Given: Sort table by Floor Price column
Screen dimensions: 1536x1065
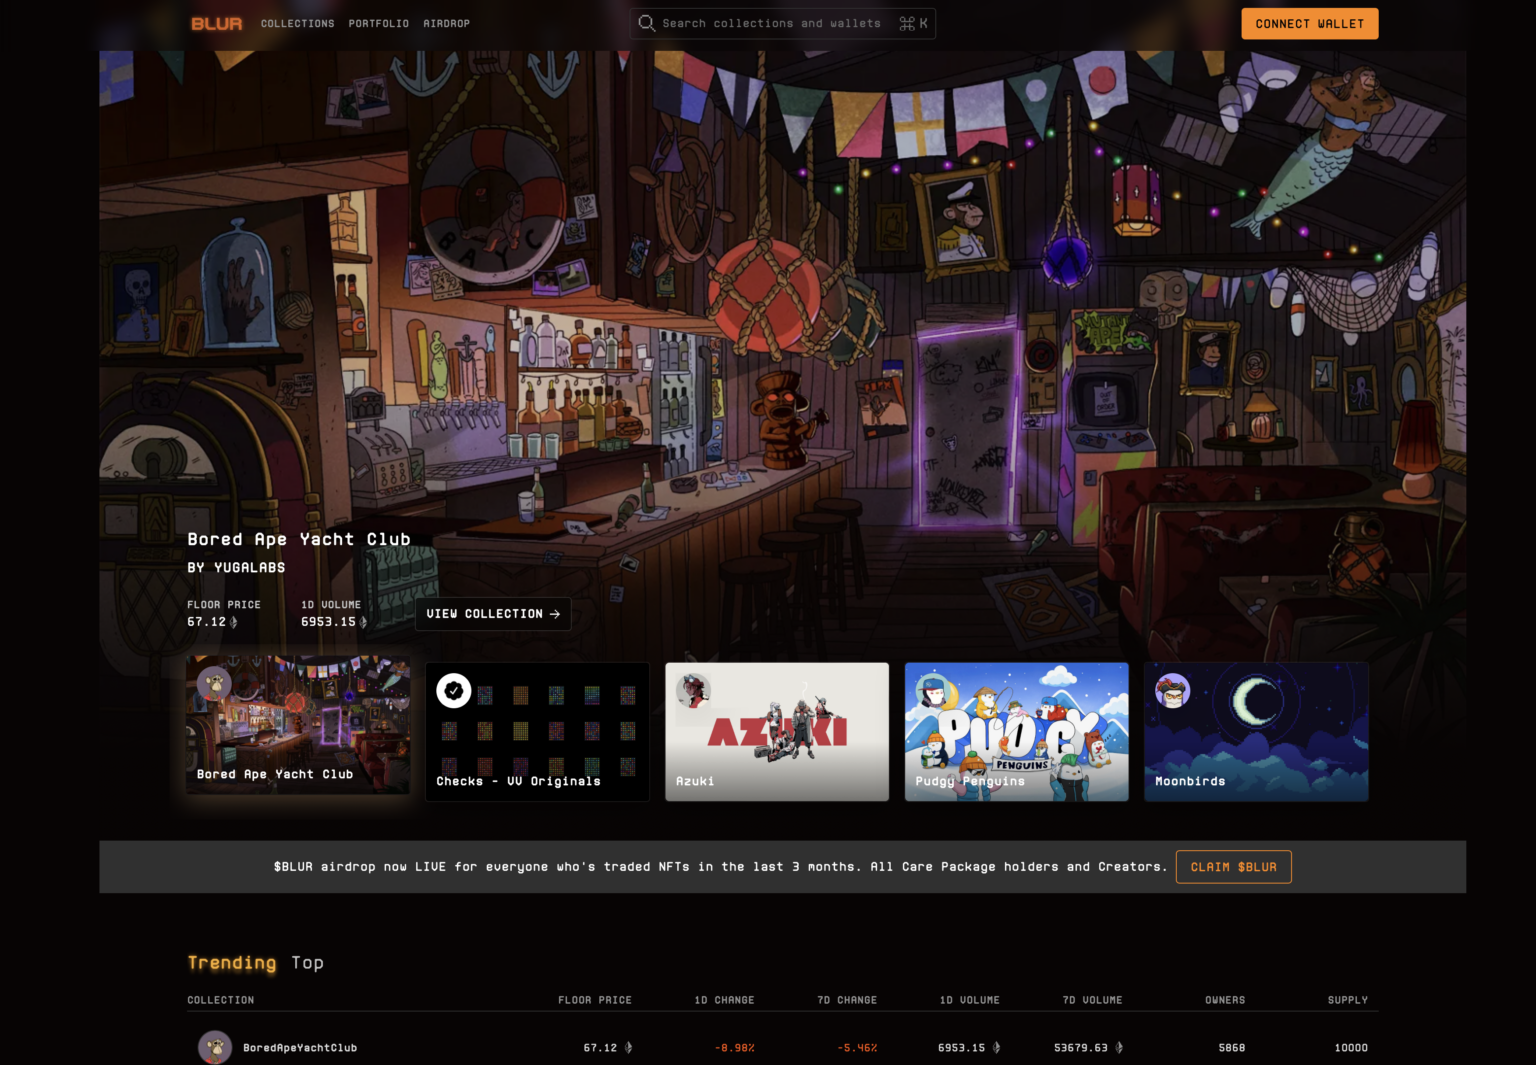Looking at the screenshot, I should point(594,1000).
